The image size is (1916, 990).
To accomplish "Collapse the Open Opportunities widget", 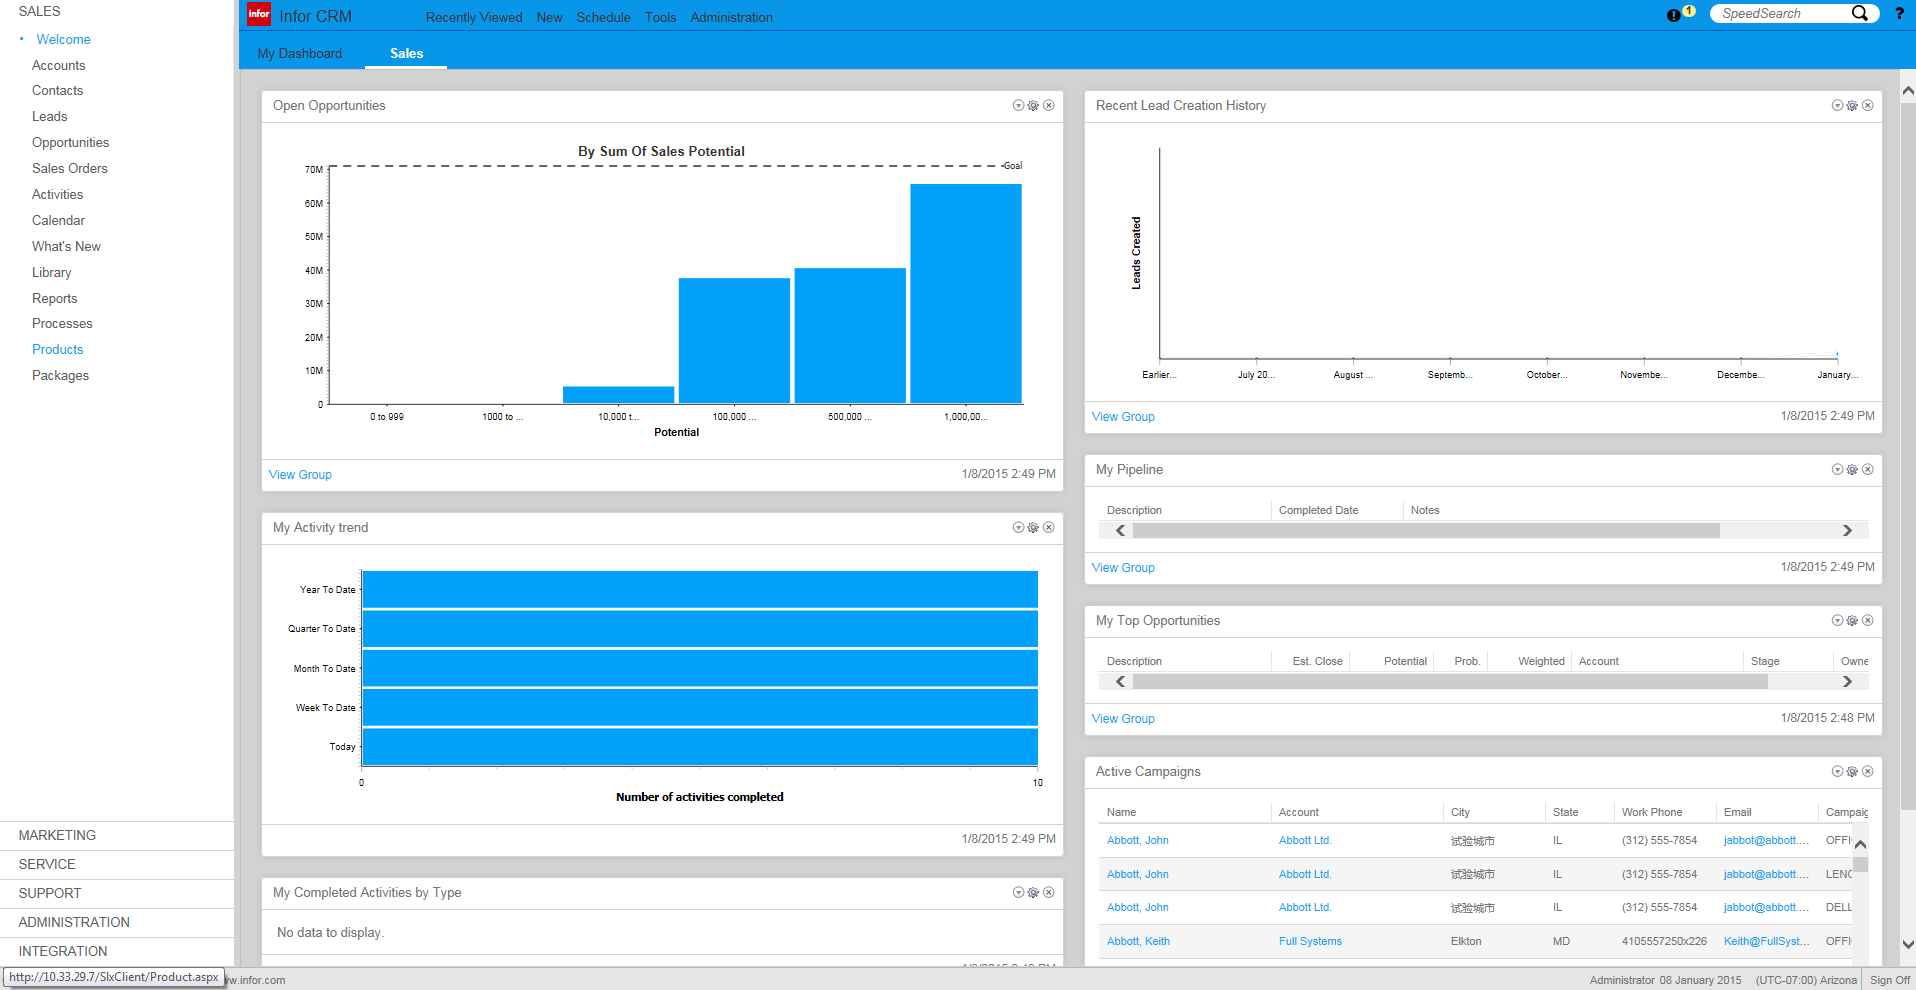I will (x=1018, y=106).
